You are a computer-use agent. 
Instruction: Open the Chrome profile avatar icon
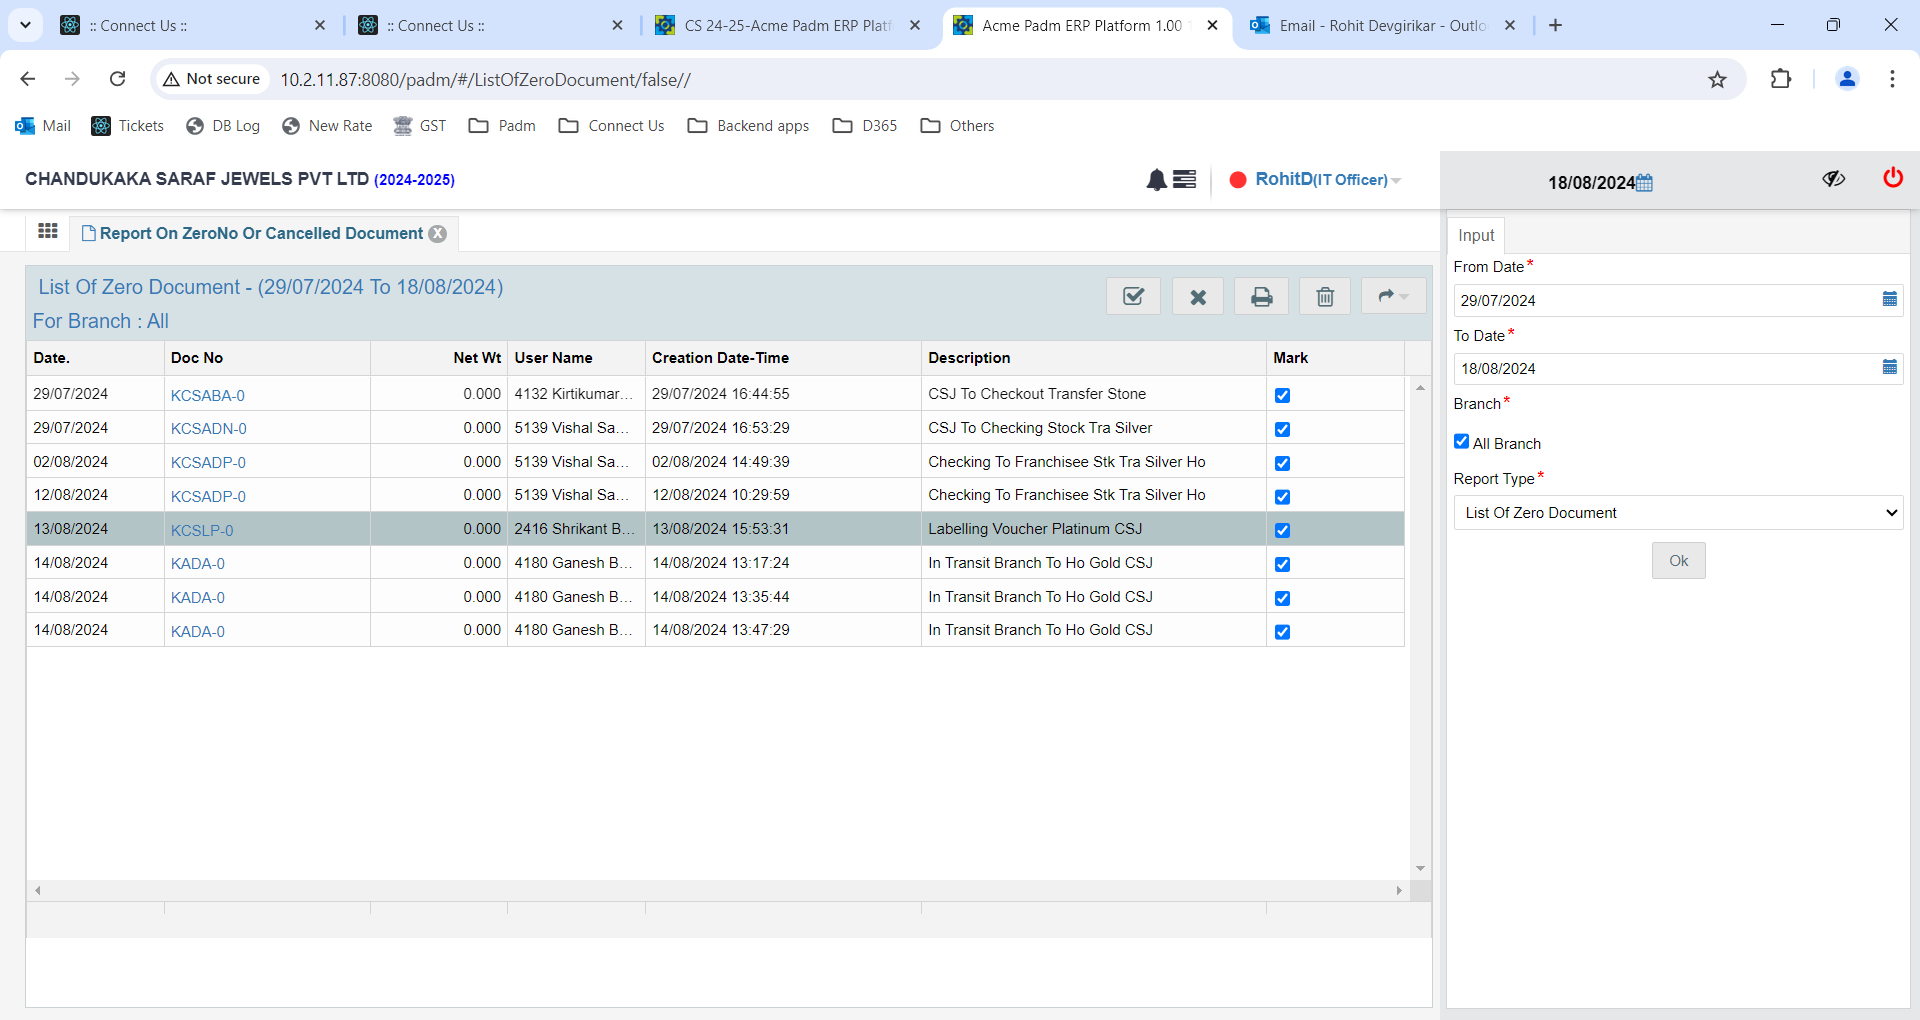(x=1847, y=79)
